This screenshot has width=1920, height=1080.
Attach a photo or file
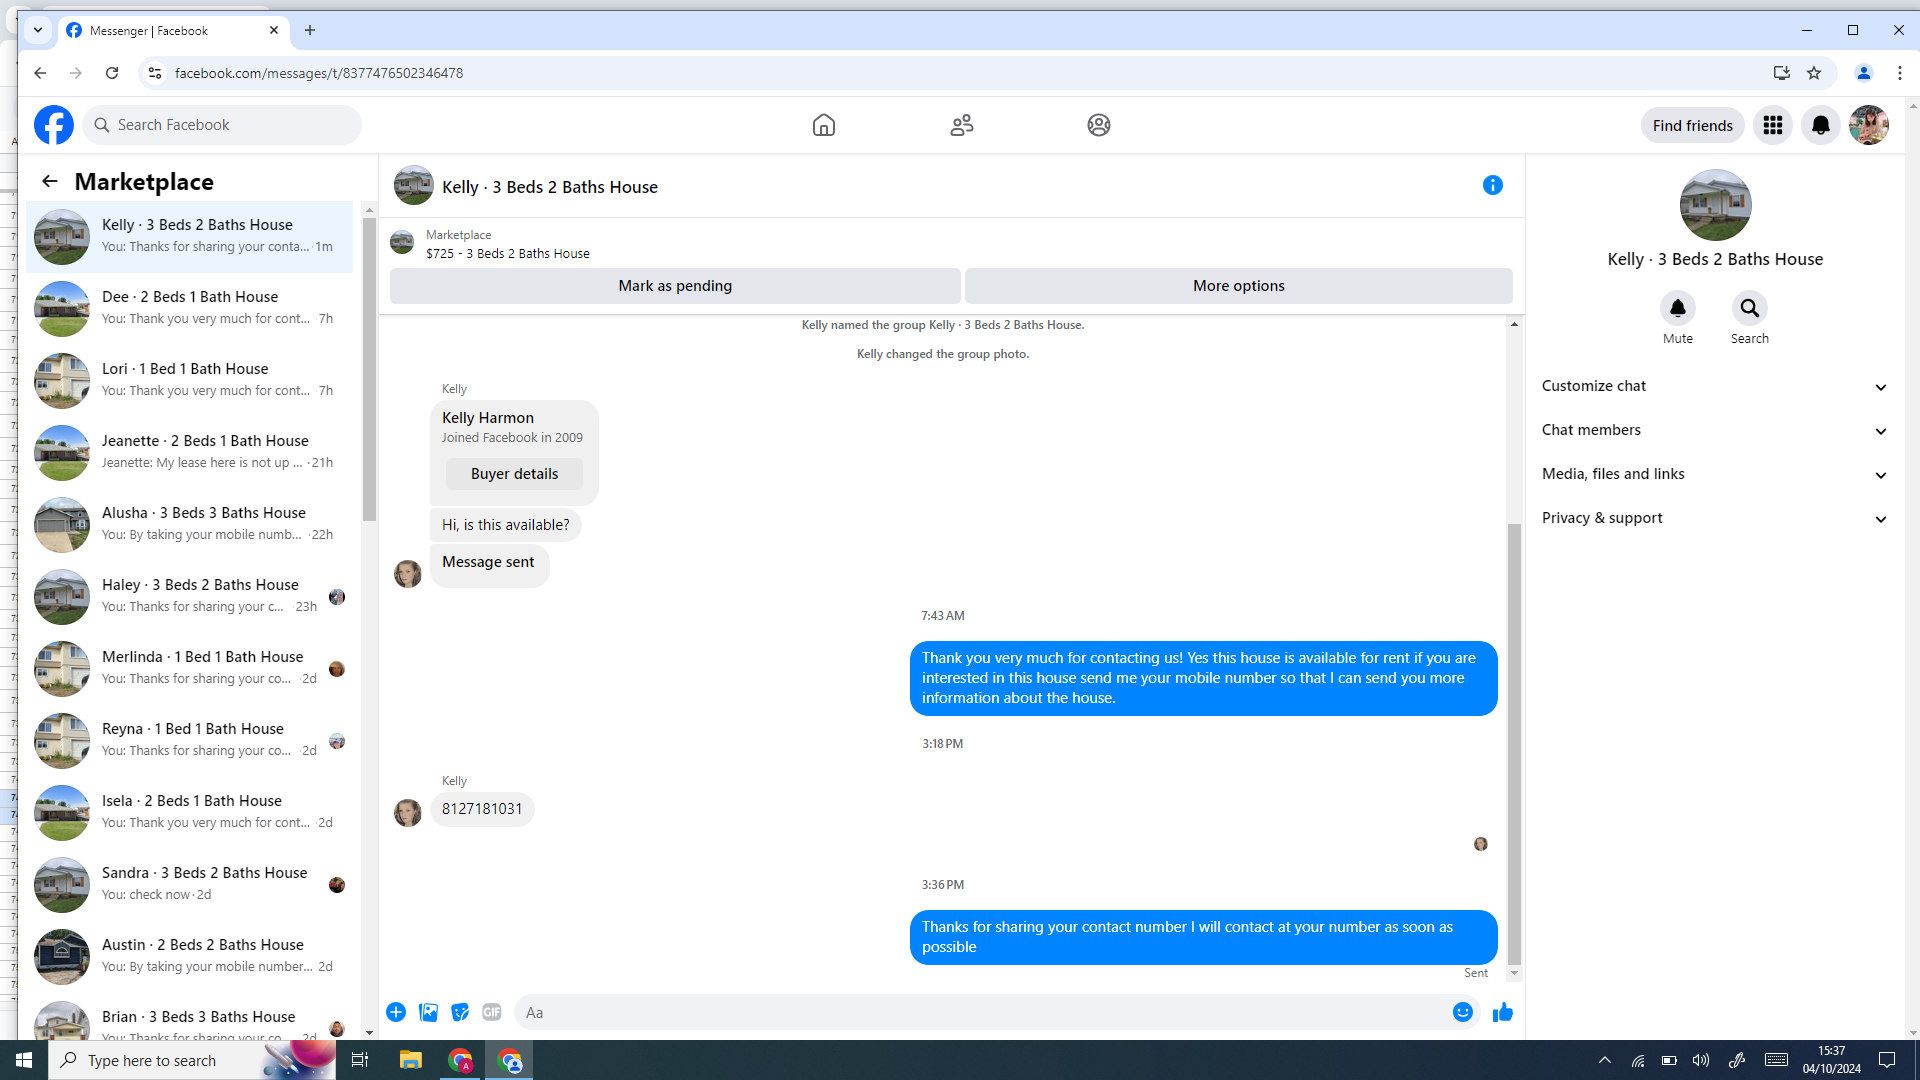(428, 1012)
